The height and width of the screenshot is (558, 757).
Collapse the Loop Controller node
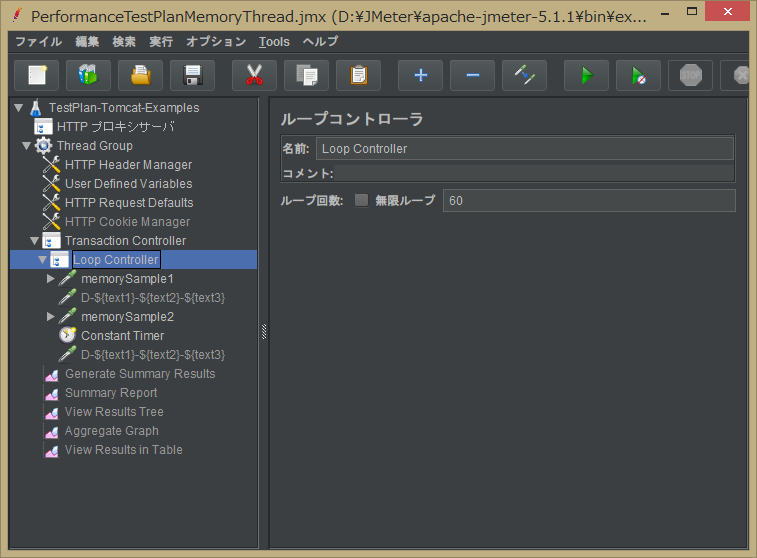click(x=42, y=260)
